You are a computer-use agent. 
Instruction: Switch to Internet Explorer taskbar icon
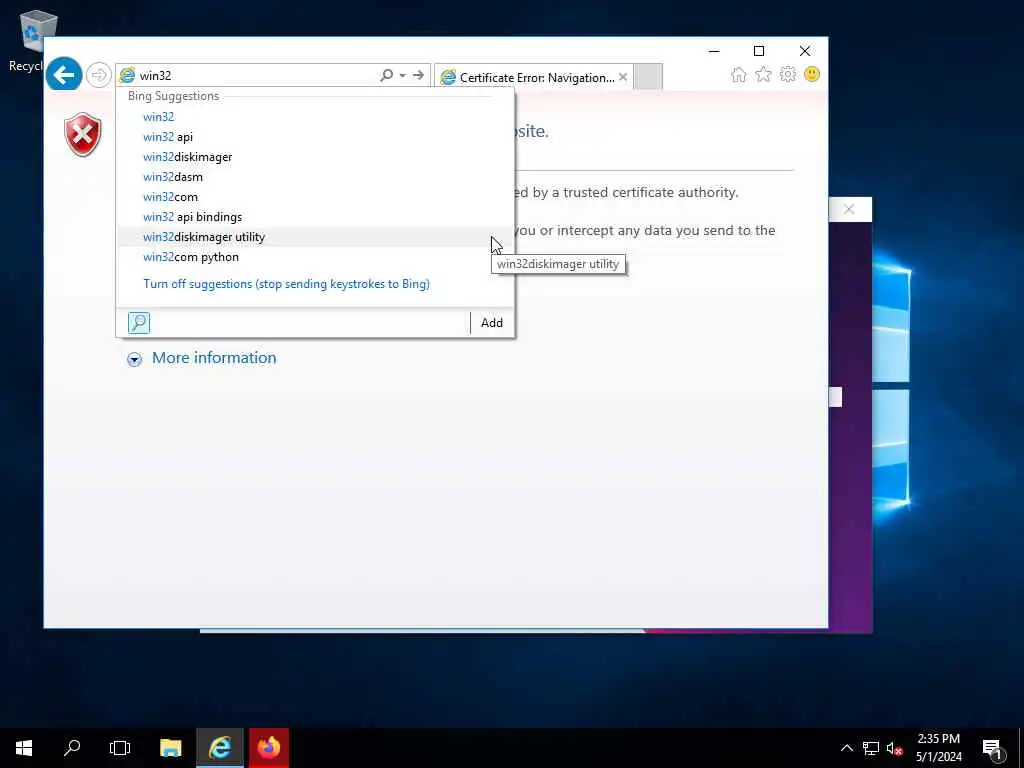(x=220, y=748)
